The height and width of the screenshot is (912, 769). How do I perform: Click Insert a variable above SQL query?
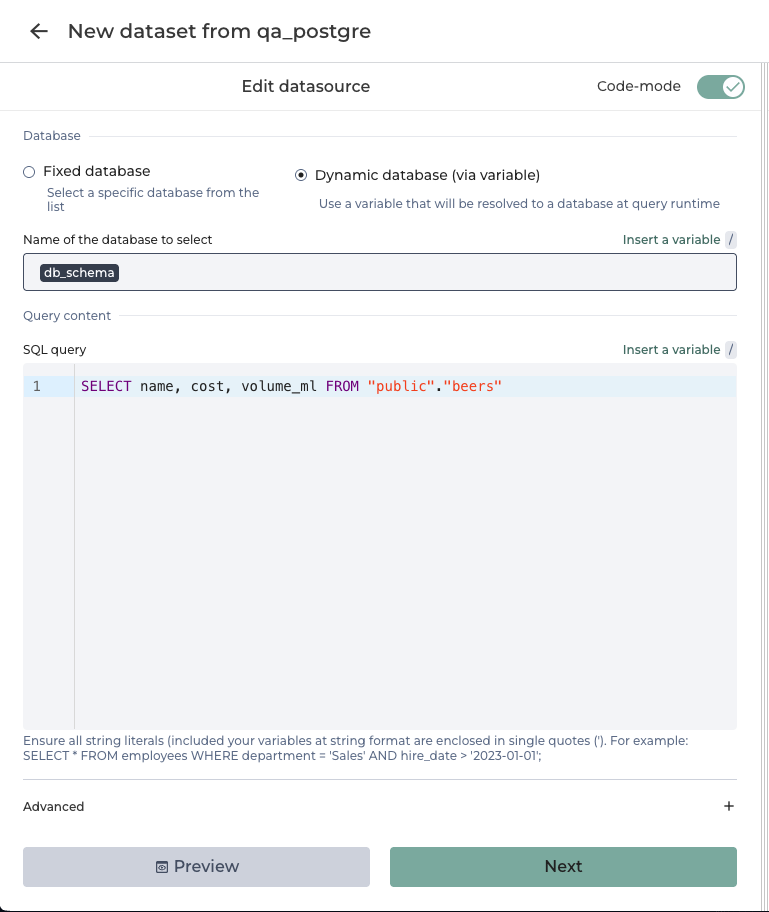(671, 350)
